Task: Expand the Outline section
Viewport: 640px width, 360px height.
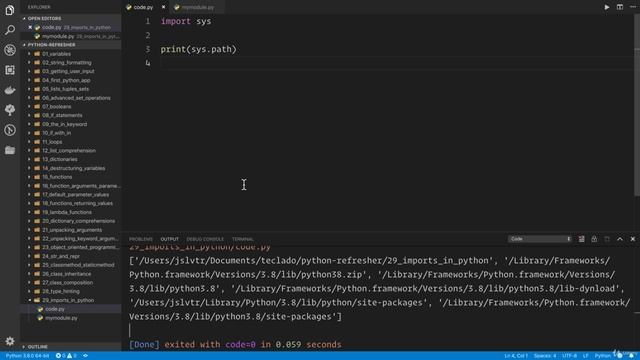Action: tap(38, 347)
